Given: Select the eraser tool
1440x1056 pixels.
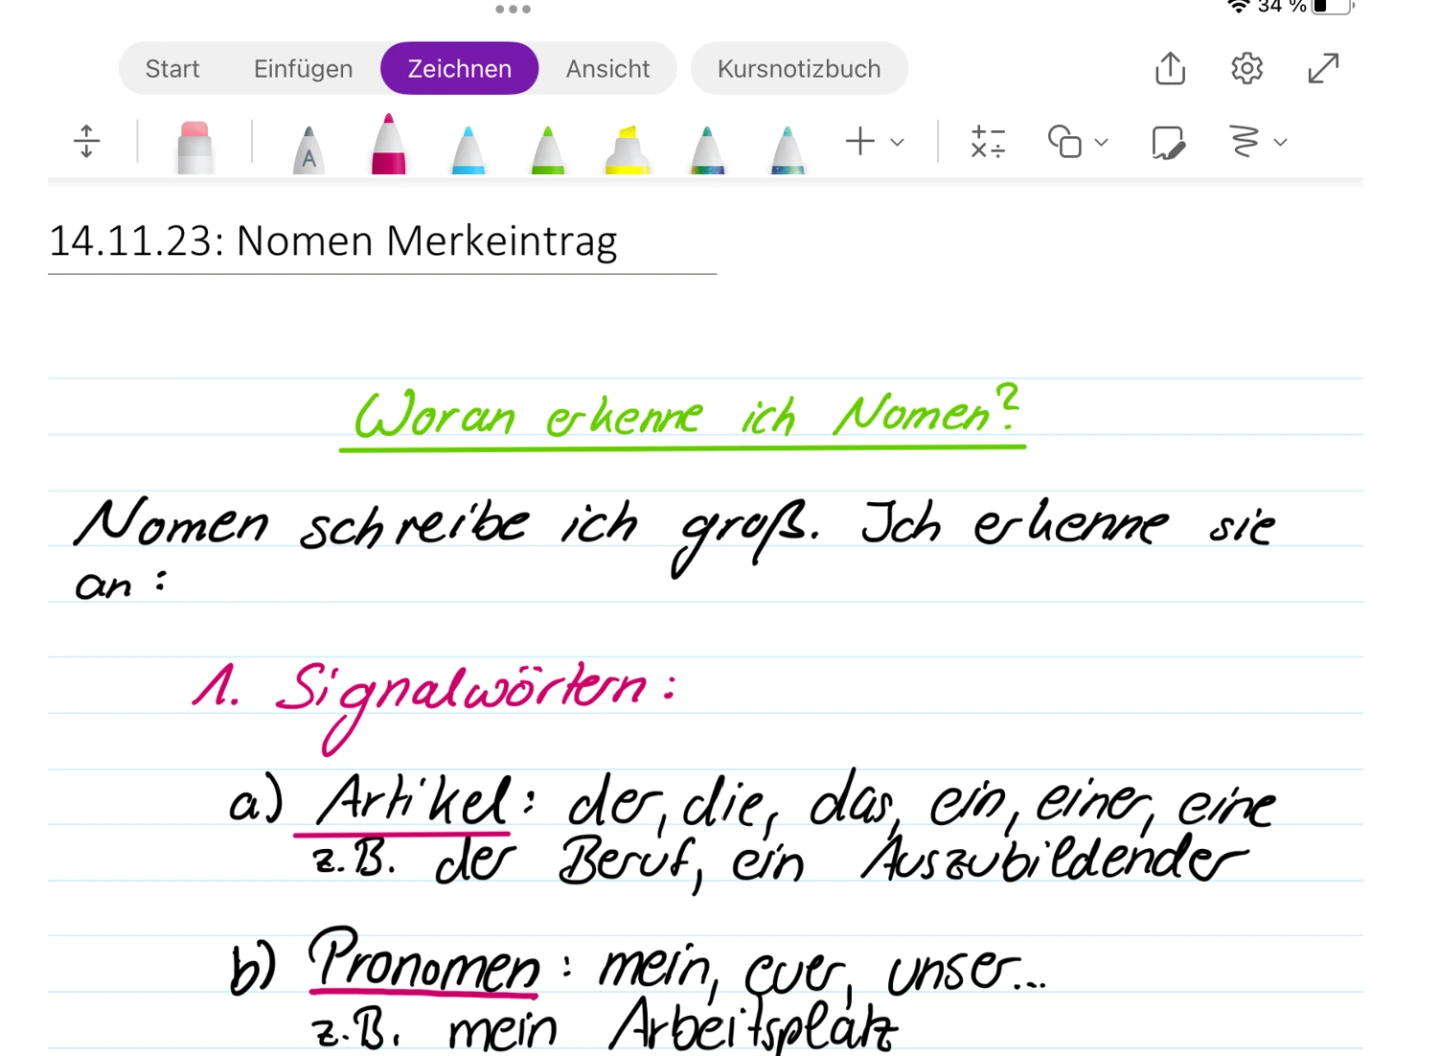Looking at the screenshot, I should [194, 146].
